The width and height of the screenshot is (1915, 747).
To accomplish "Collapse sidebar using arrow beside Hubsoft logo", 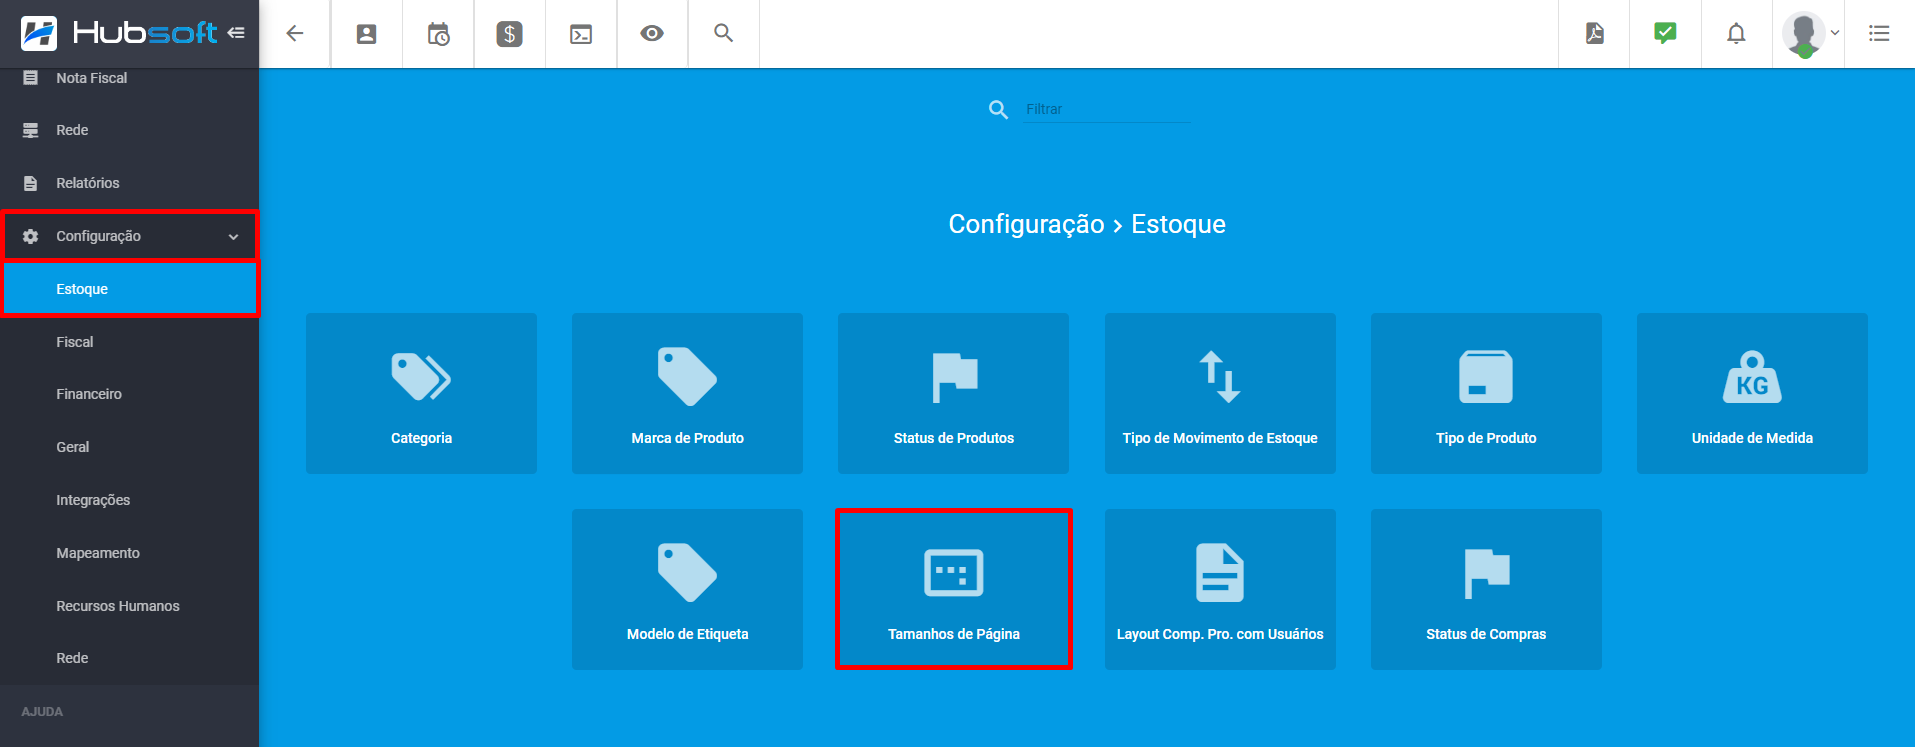I will point(236,33).
